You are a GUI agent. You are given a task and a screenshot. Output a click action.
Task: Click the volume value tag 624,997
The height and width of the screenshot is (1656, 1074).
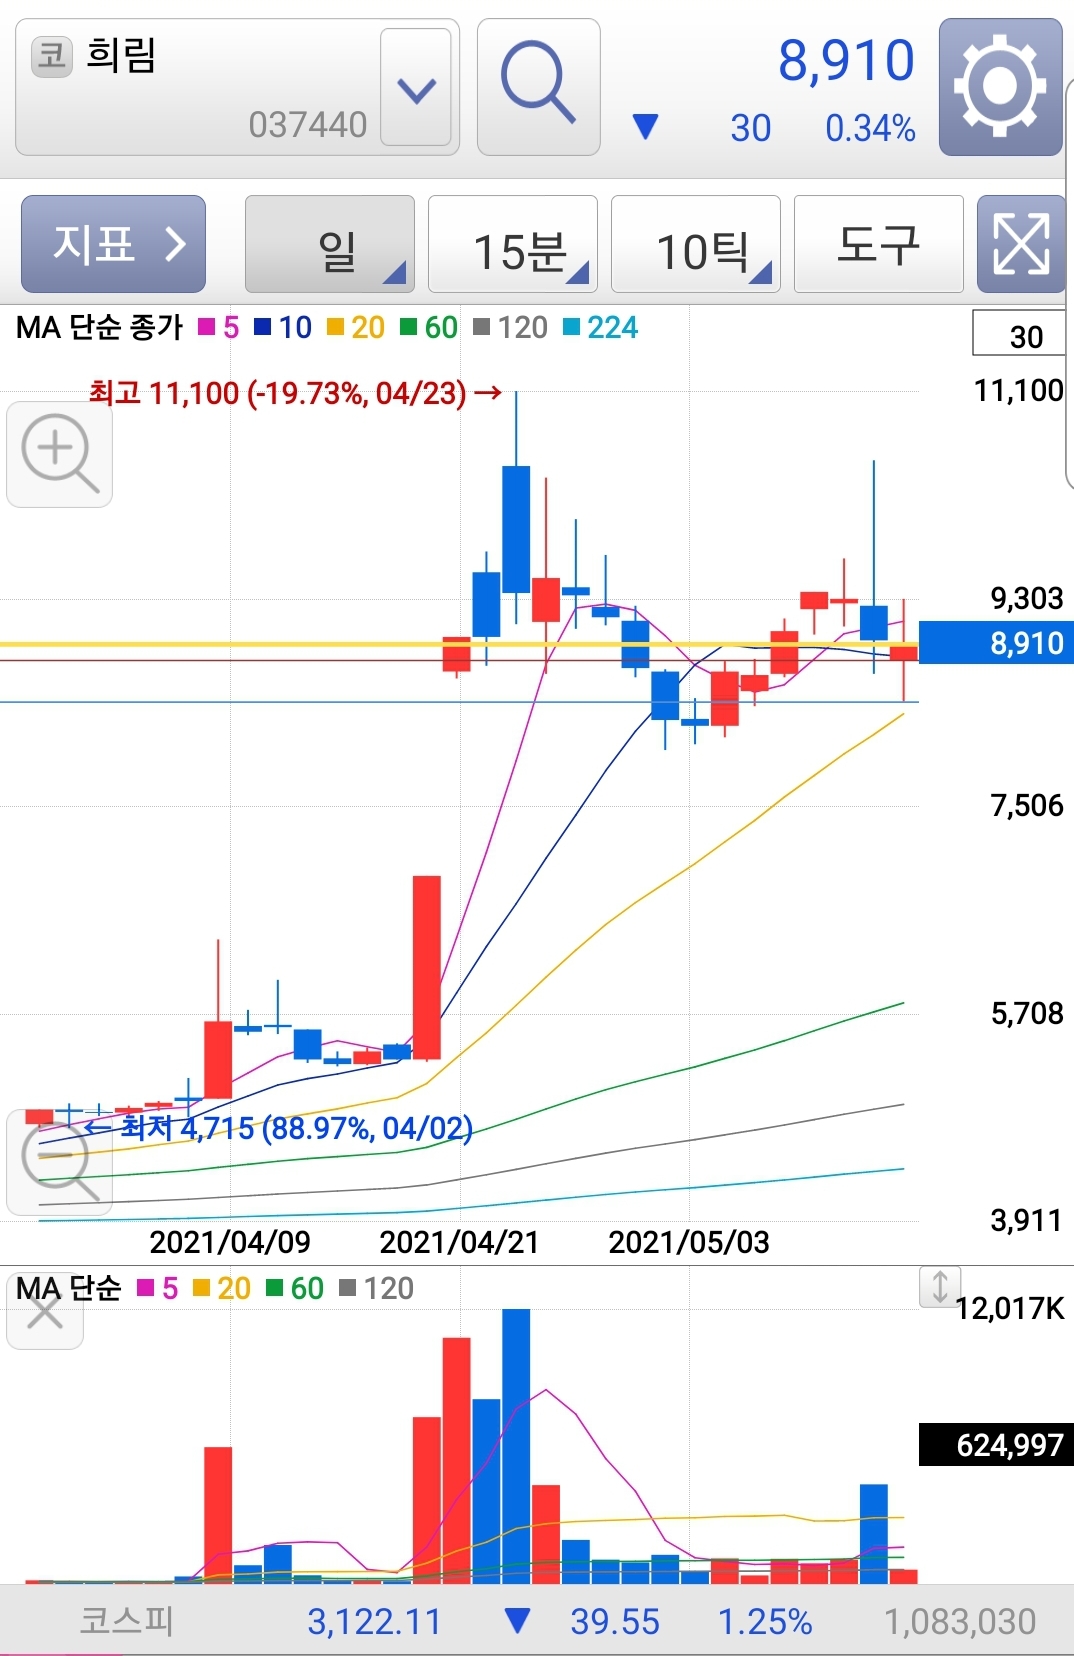tap(995, 1445)
